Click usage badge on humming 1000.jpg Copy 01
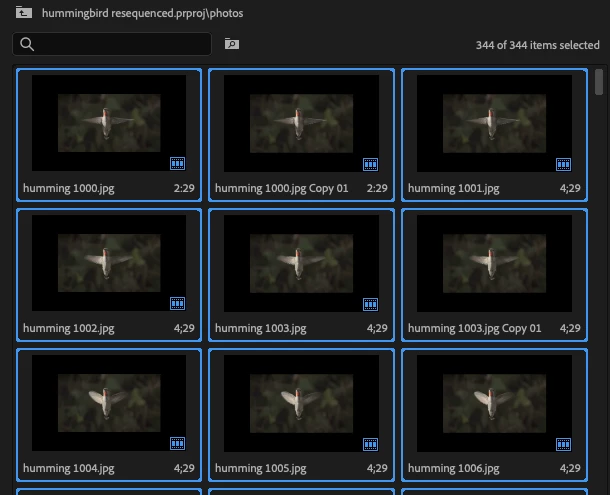The image size is (610, 495). [x=370, y=164]
